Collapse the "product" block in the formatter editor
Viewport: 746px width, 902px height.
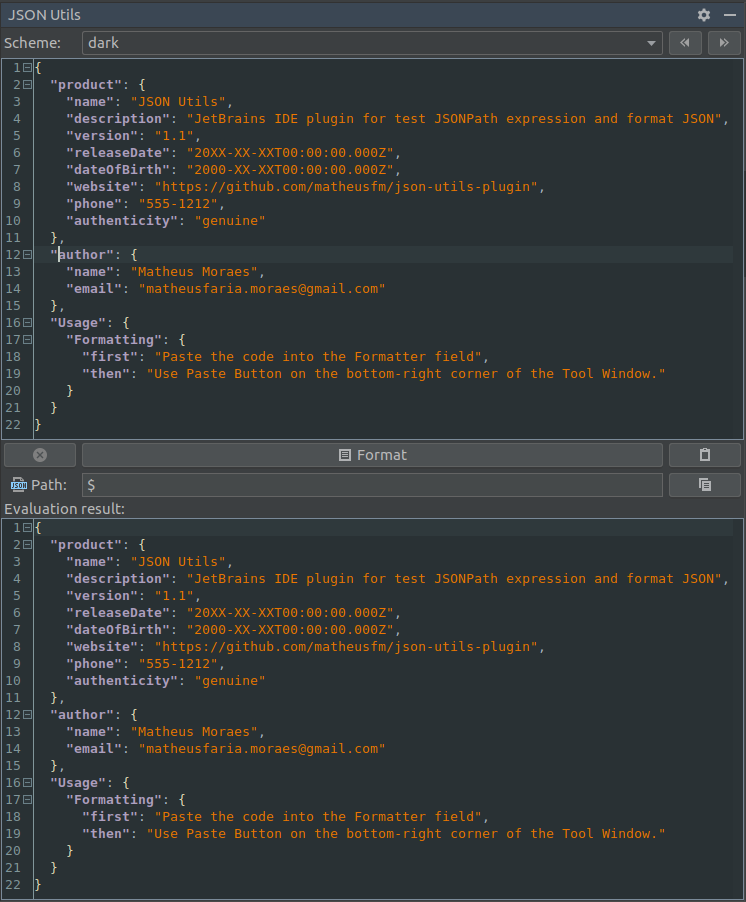(x=27, y=85)
